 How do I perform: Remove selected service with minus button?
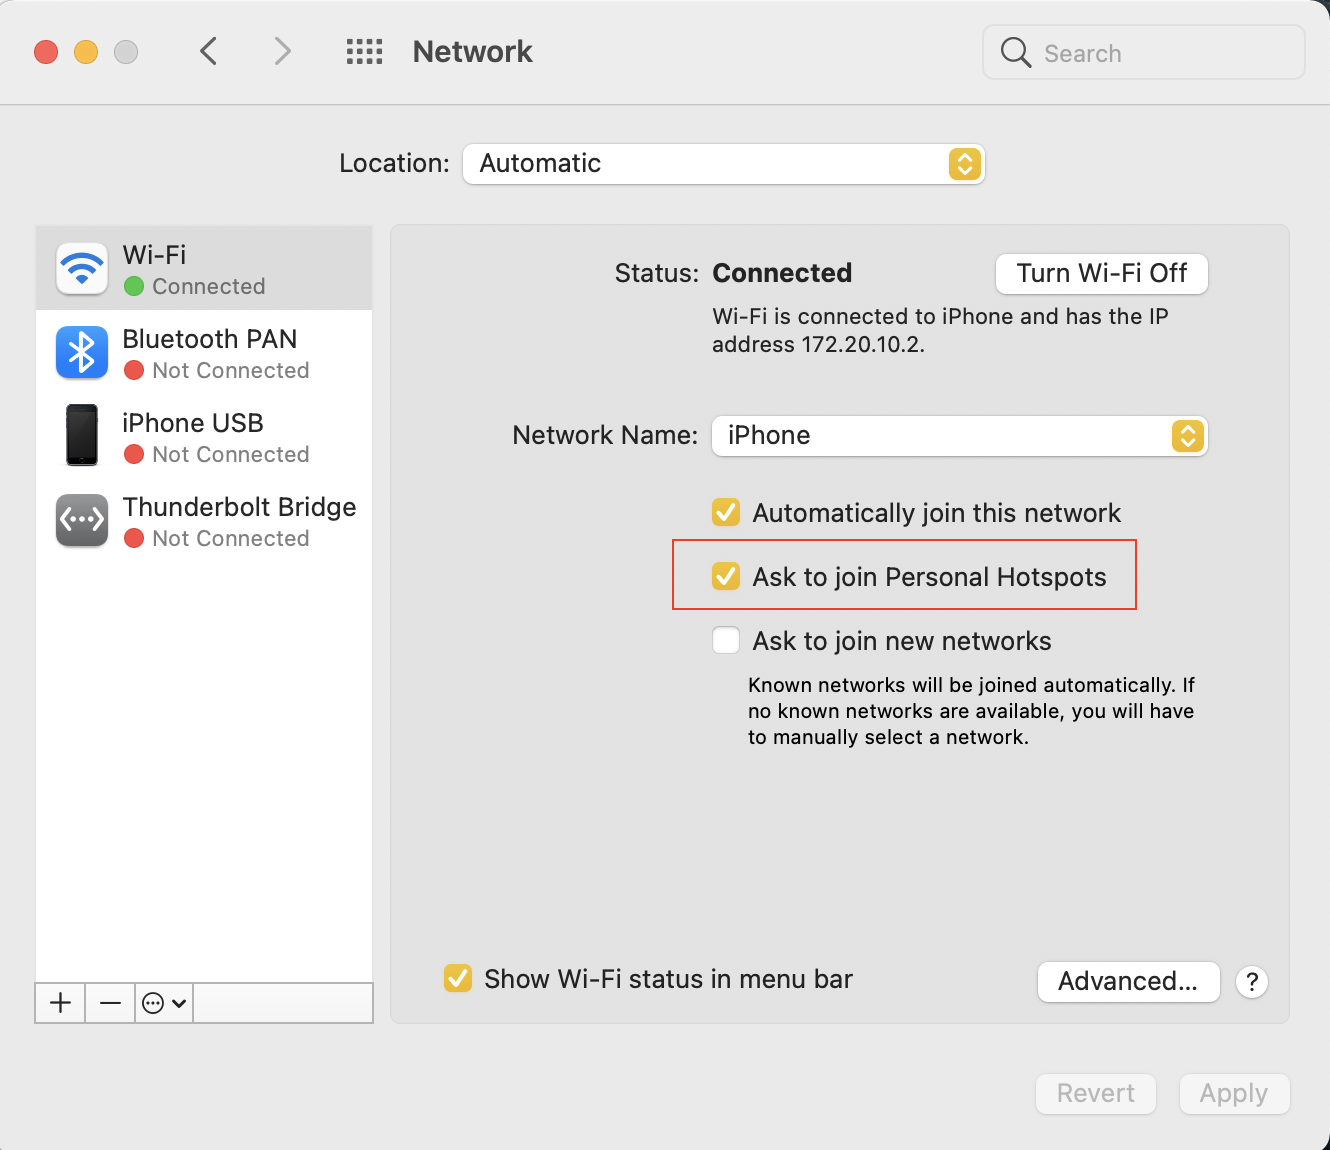[110, 1003]
